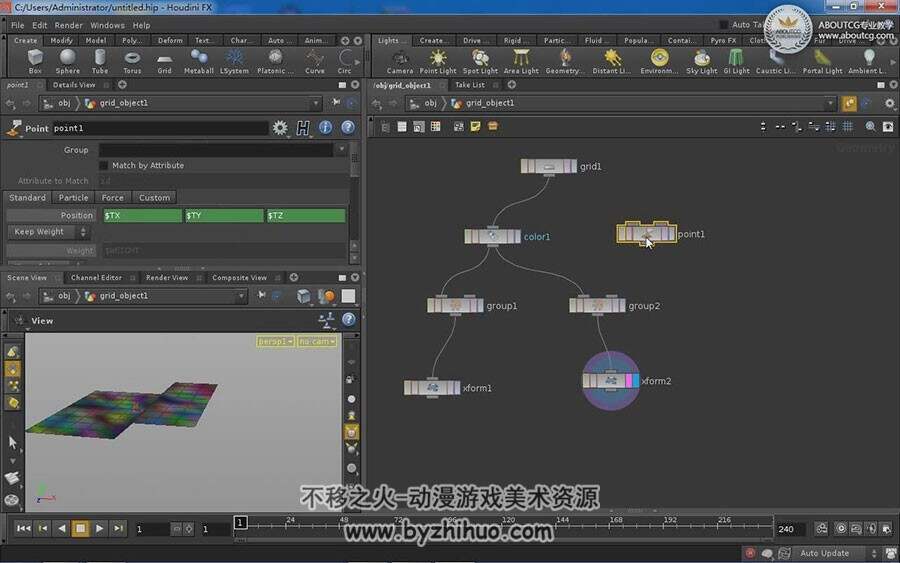Switch to the Details View tab
900x563 pixels.
(x=74, y=85)
